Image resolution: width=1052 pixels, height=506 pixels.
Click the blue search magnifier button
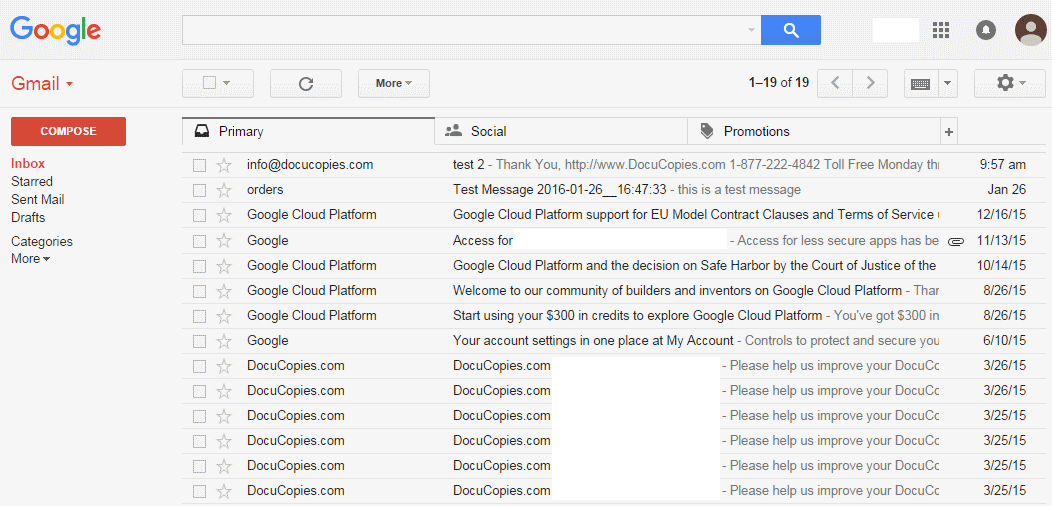pyautogui.click(x=790, y=30)
